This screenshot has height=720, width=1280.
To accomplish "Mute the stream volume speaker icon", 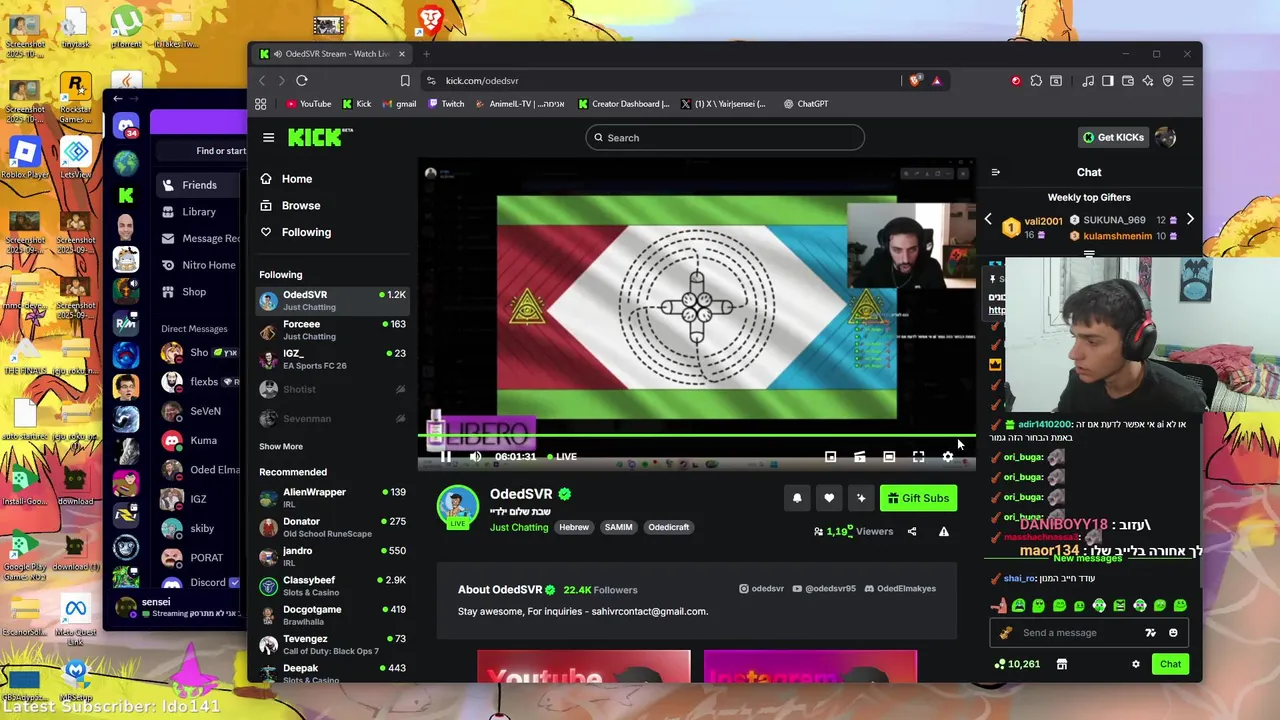I will (x=475, y=457).
